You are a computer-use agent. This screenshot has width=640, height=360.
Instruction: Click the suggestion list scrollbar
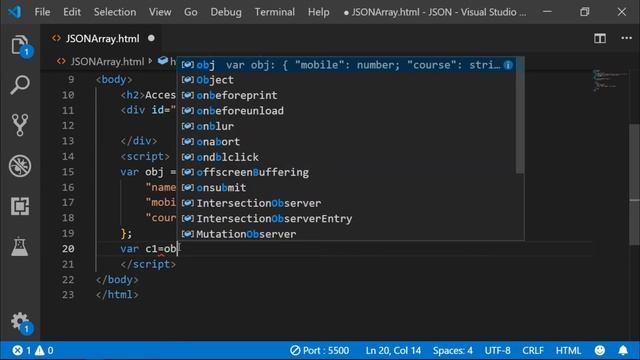point(520,115)
